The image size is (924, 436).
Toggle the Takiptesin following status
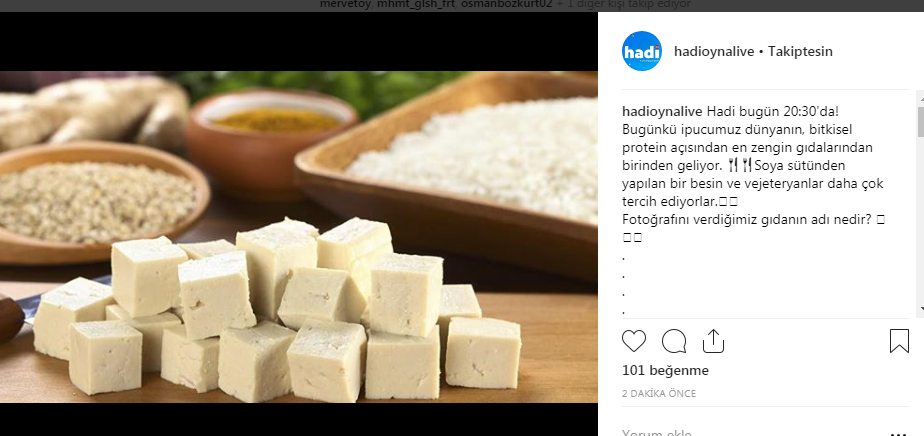coord(800,51)
